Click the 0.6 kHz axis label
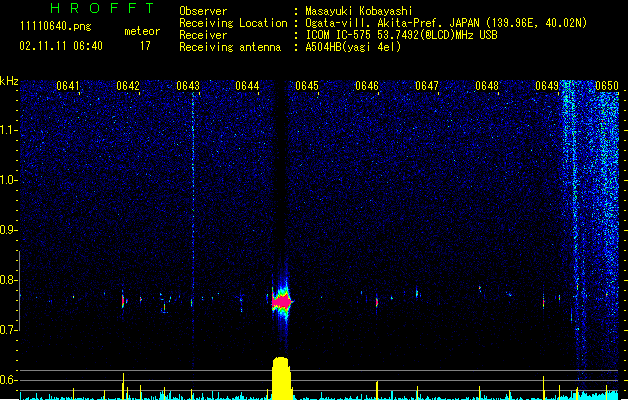The width and height of the screenshot is (629, 400). [9, 380]
